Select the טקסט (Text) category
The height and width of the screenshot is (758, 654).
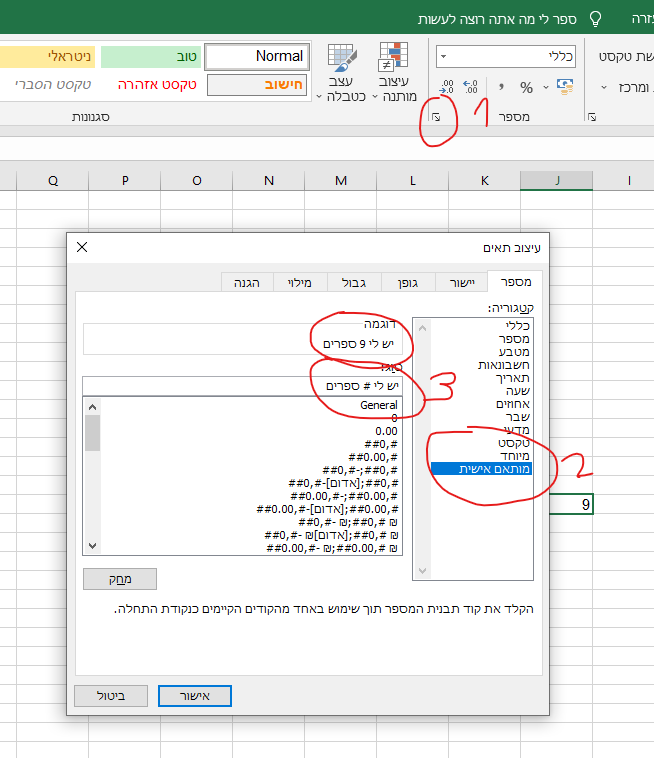click(481, 443)
